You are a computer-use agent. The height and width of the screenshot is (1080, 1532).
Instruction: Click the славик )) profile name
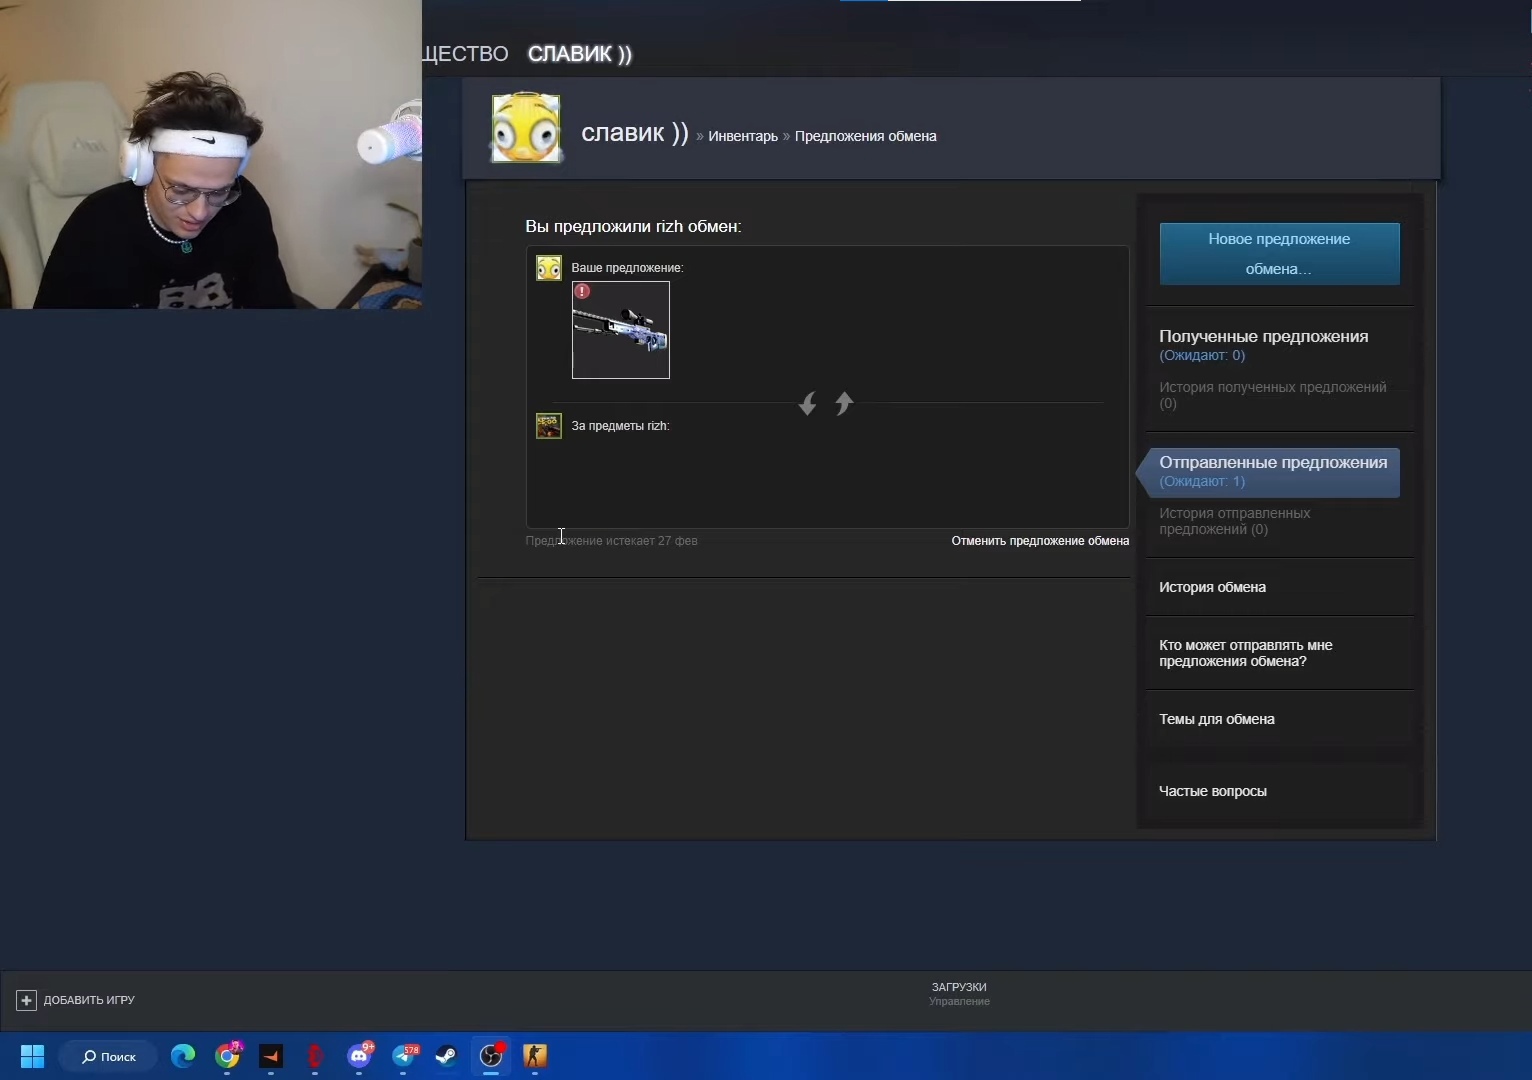(x=635, y=132)
